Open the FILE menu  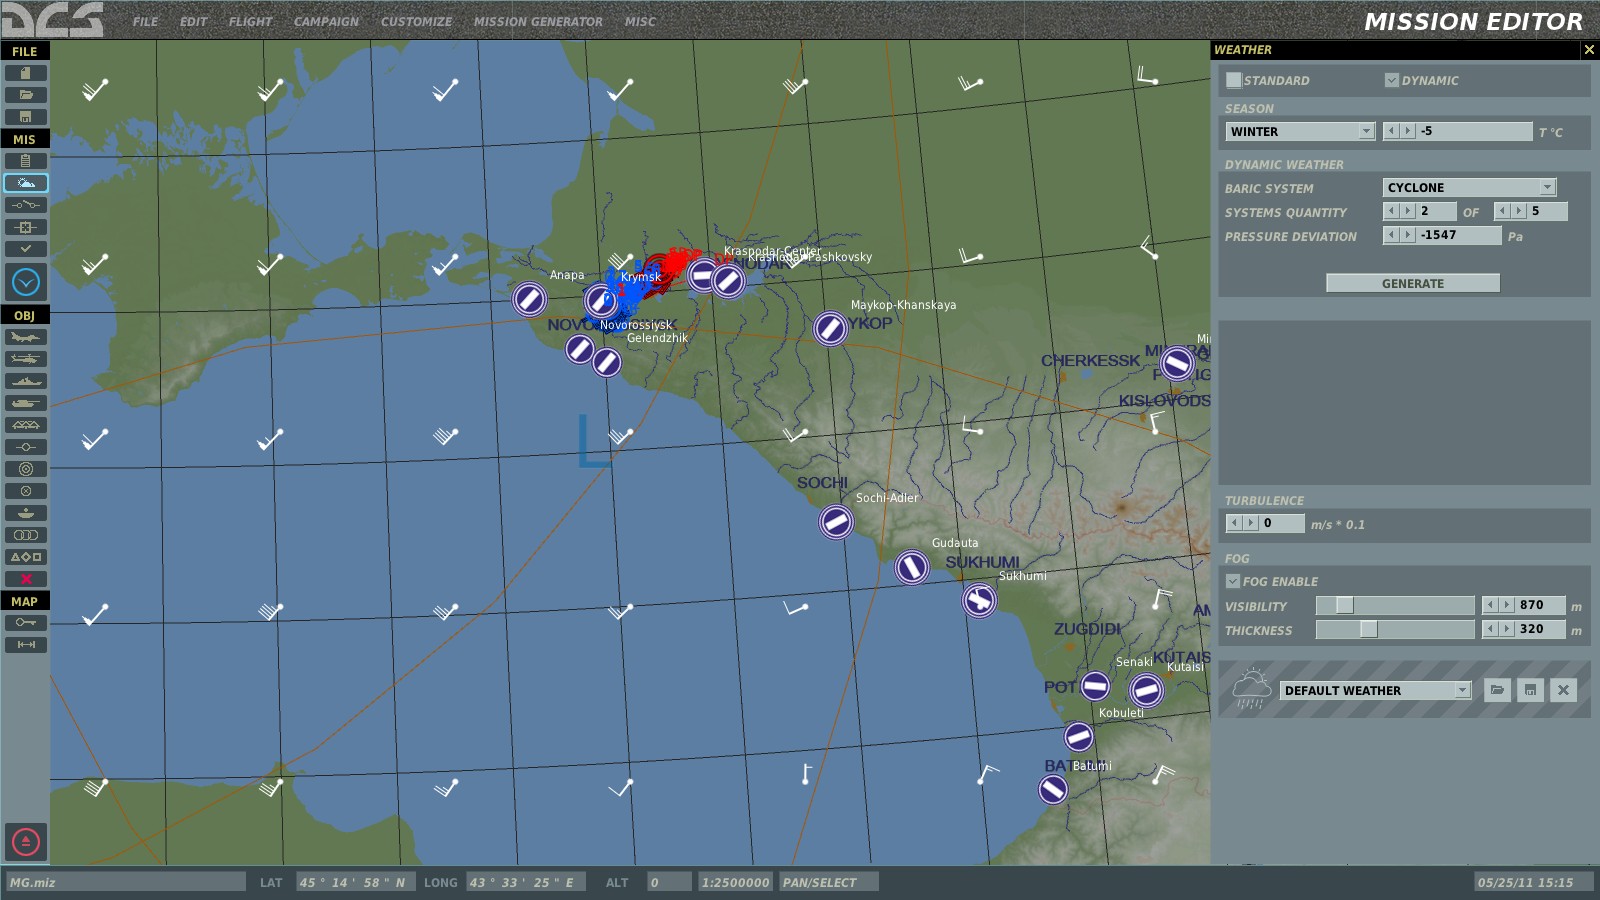point(146,21)
